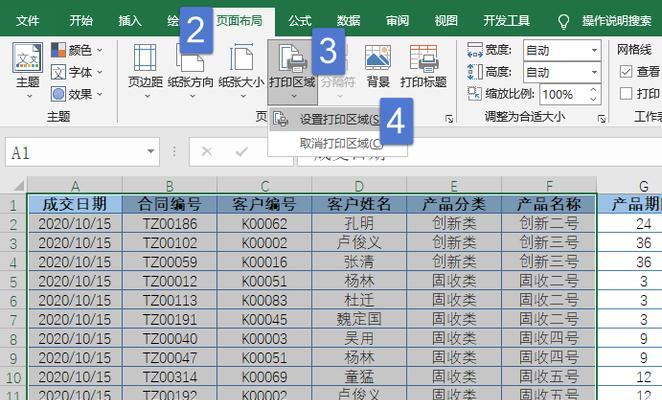
Task: Click the 页边距 (Margins) icon
Action: (x=144, y=66)
